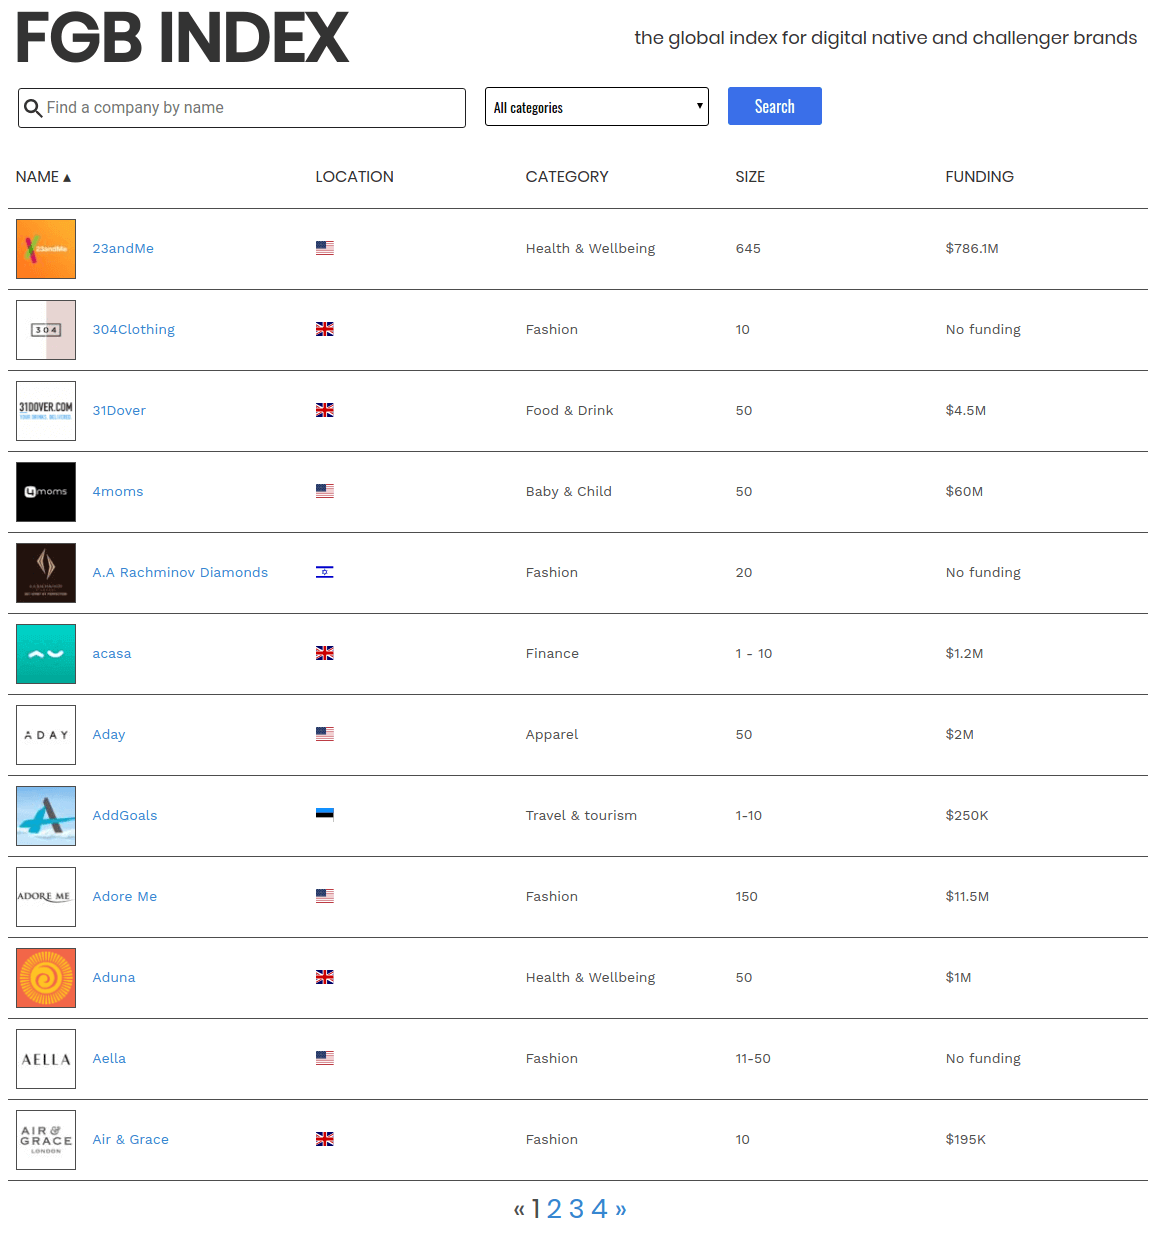Screen dimensions: 1150x1238
Task: Click the Estonia flag in AddGoals row
Action: pyautogui.click(x=325, y=814)
